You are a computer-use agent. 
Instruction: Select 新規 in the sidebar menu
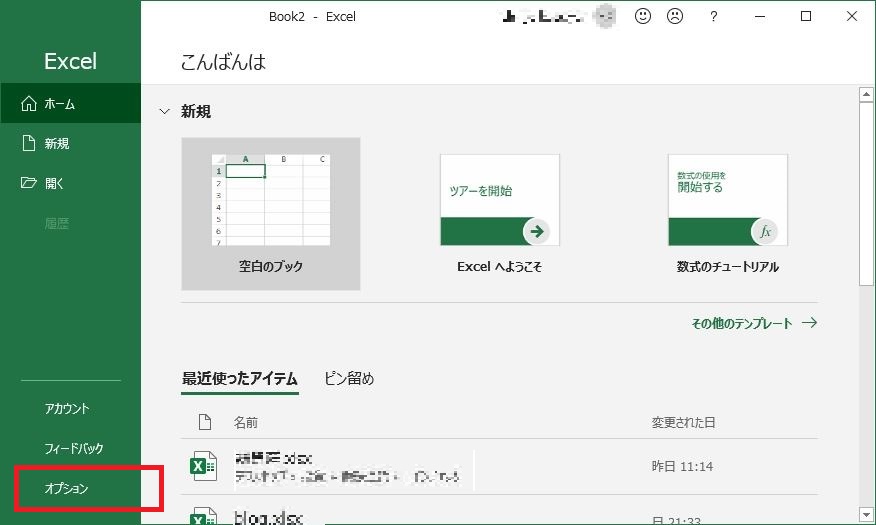coord(70,143)
